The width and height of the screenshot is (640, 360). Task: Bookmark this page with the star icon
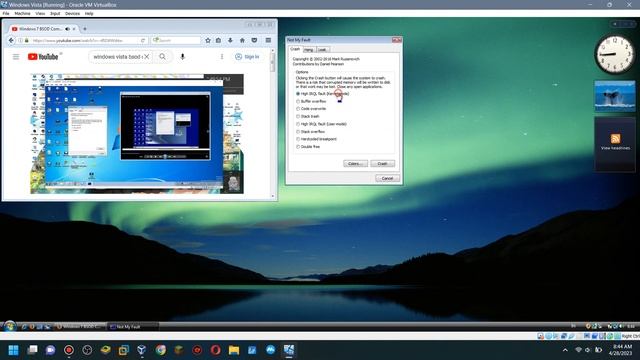tap(208, 40)
